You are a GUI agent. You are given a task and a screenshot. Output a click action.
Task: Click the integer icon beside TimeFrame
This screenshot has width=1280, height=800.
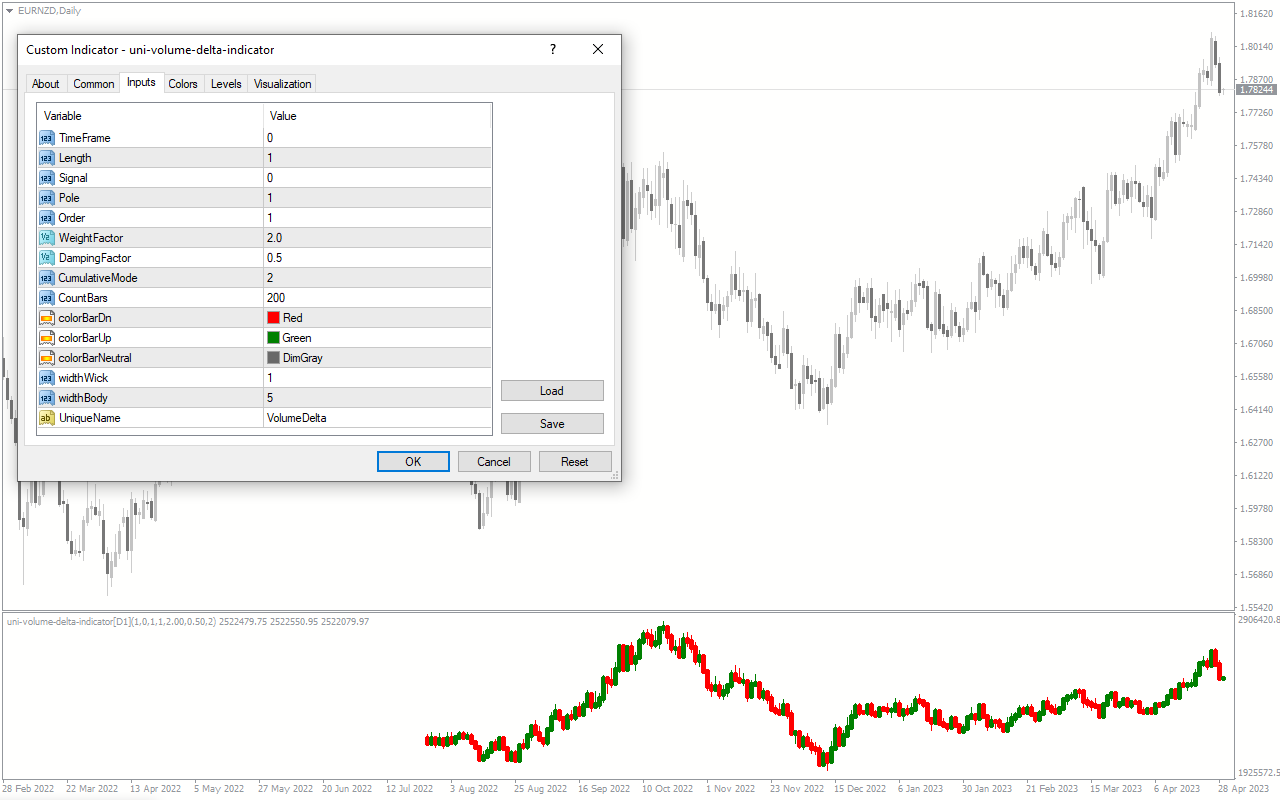(x=47, y=138)
